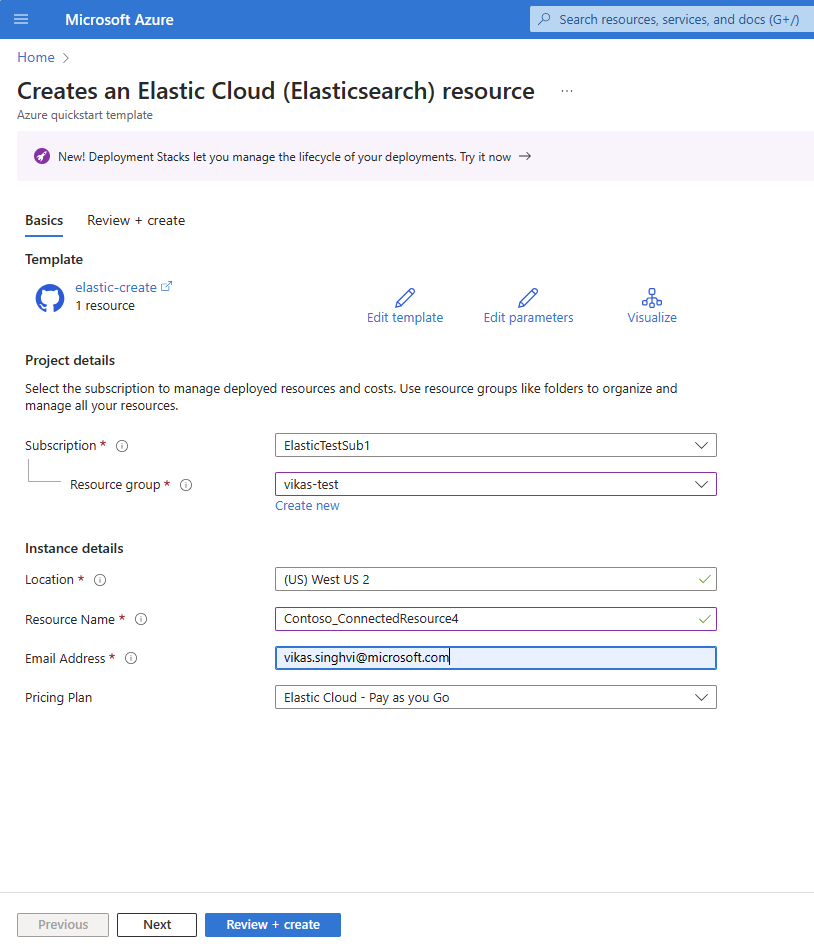This screenshot has height=950, width=814.
Task: Click the Deployment Stacks rocket icon
Action: point(42,156)
